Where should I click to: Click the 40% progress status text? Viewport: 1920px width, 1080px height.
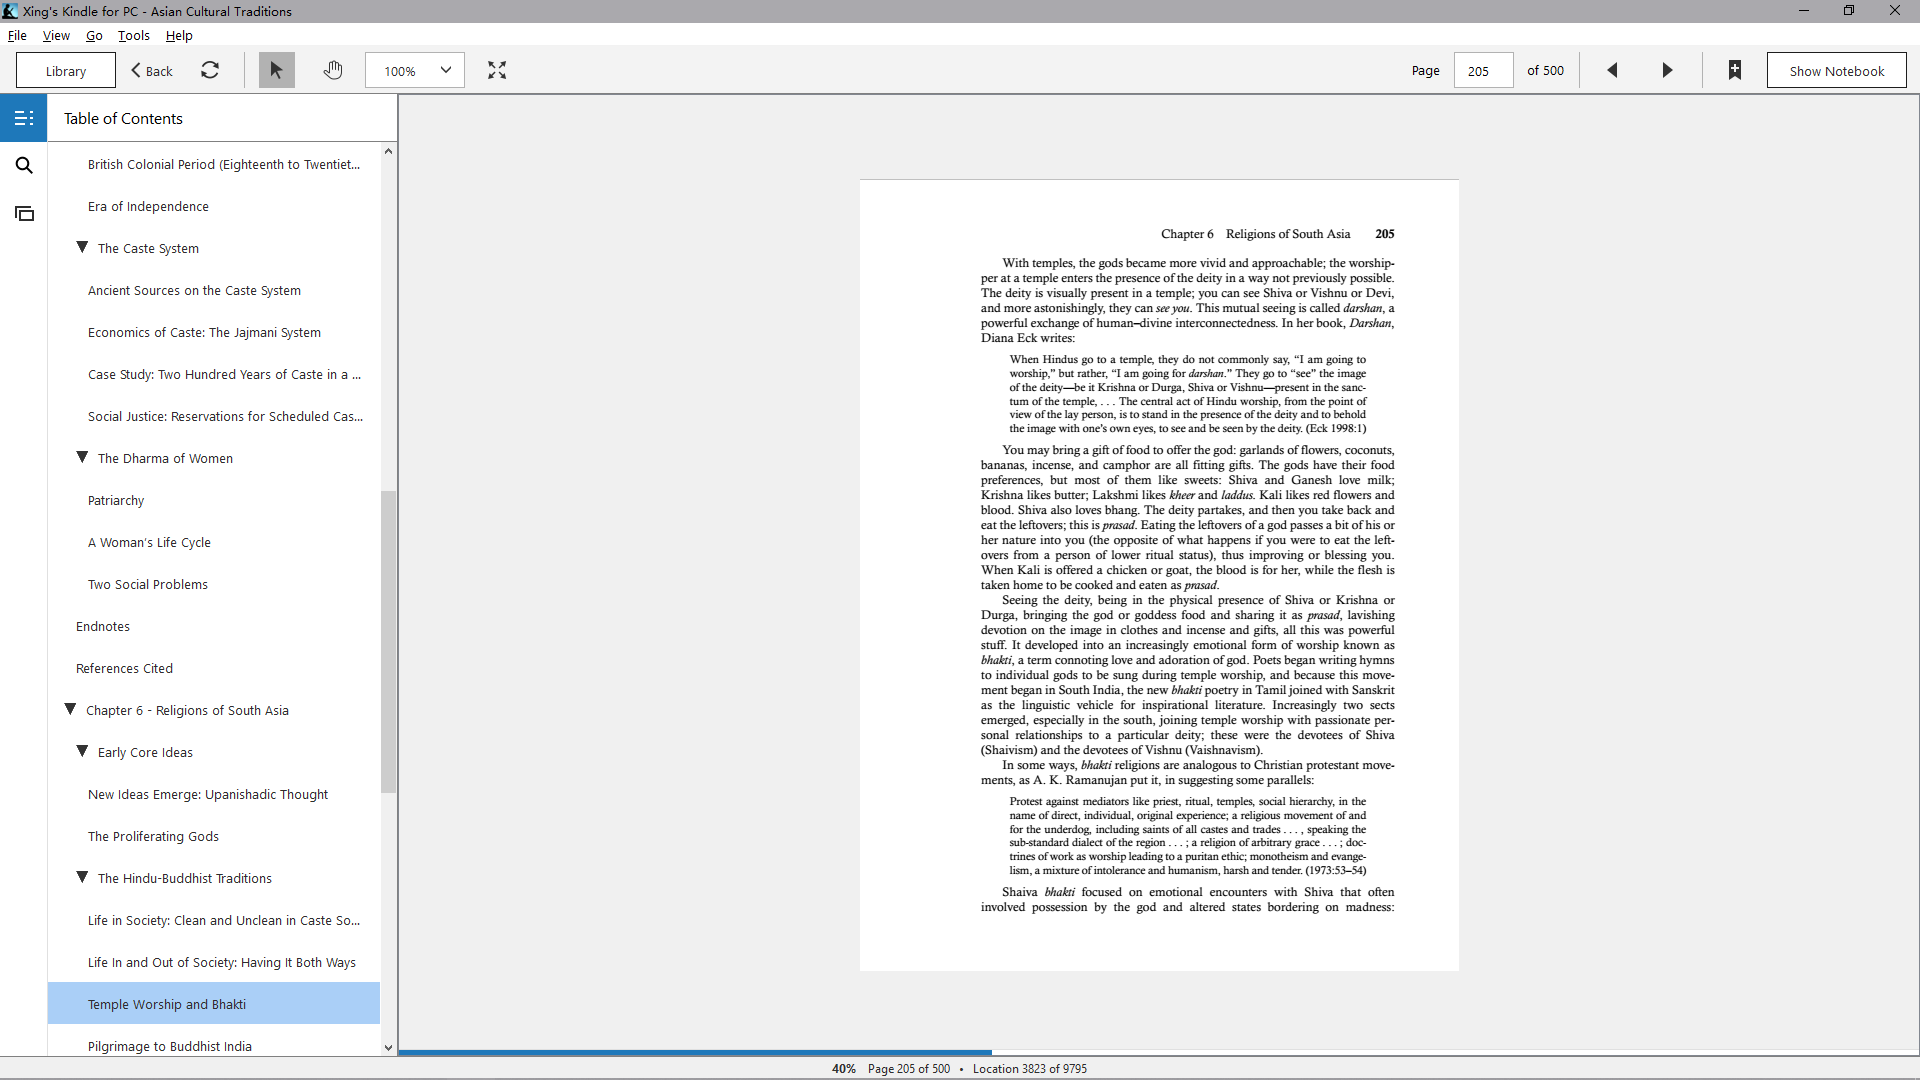[x=844, y=1068]
